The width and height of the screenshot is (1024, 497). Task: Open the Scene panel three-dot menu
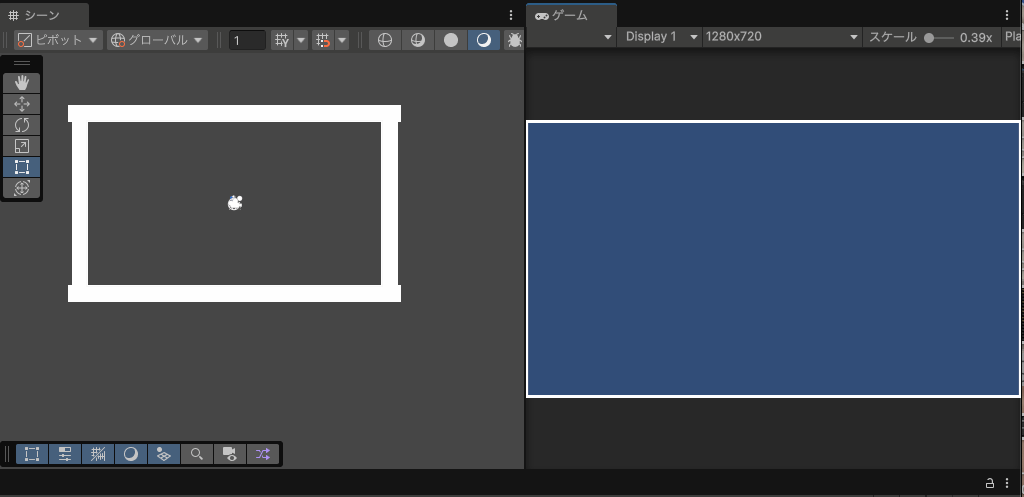point(511,15)
